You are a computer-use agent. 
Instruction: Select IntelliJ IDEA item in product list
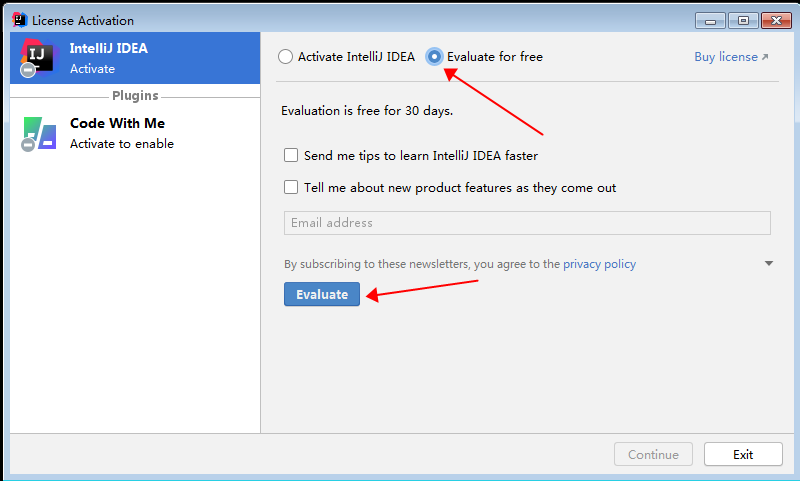(x=135, y=58)
